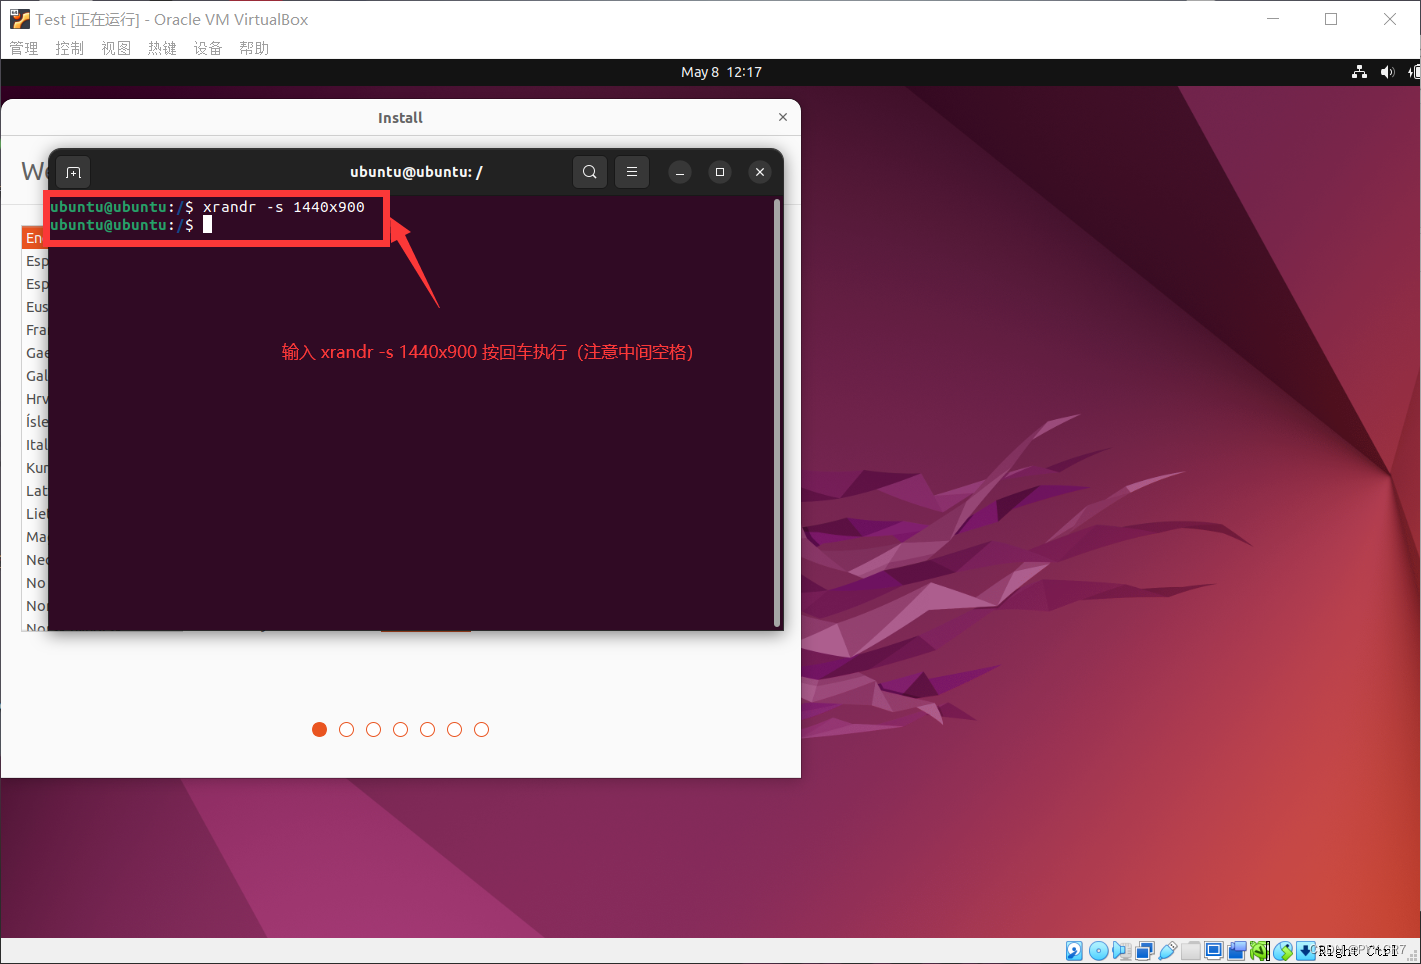Click the VirtualBox window maximize button
The width and height of the screenshot is (1421, 964).
point(1331,19)
